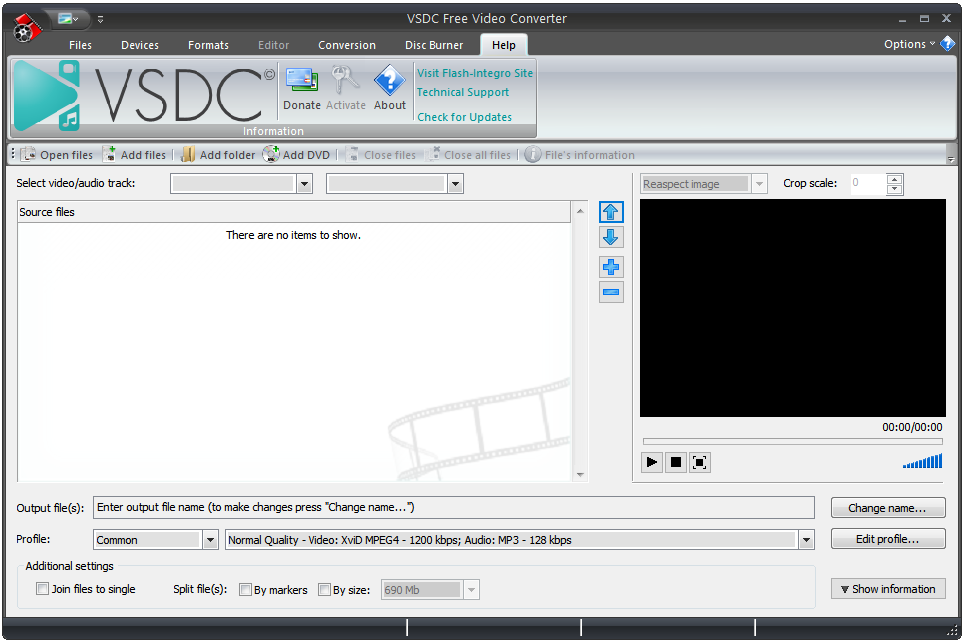The image size is (965, 642).
Task: Click the preview seek bar
Action: point(792,441)
